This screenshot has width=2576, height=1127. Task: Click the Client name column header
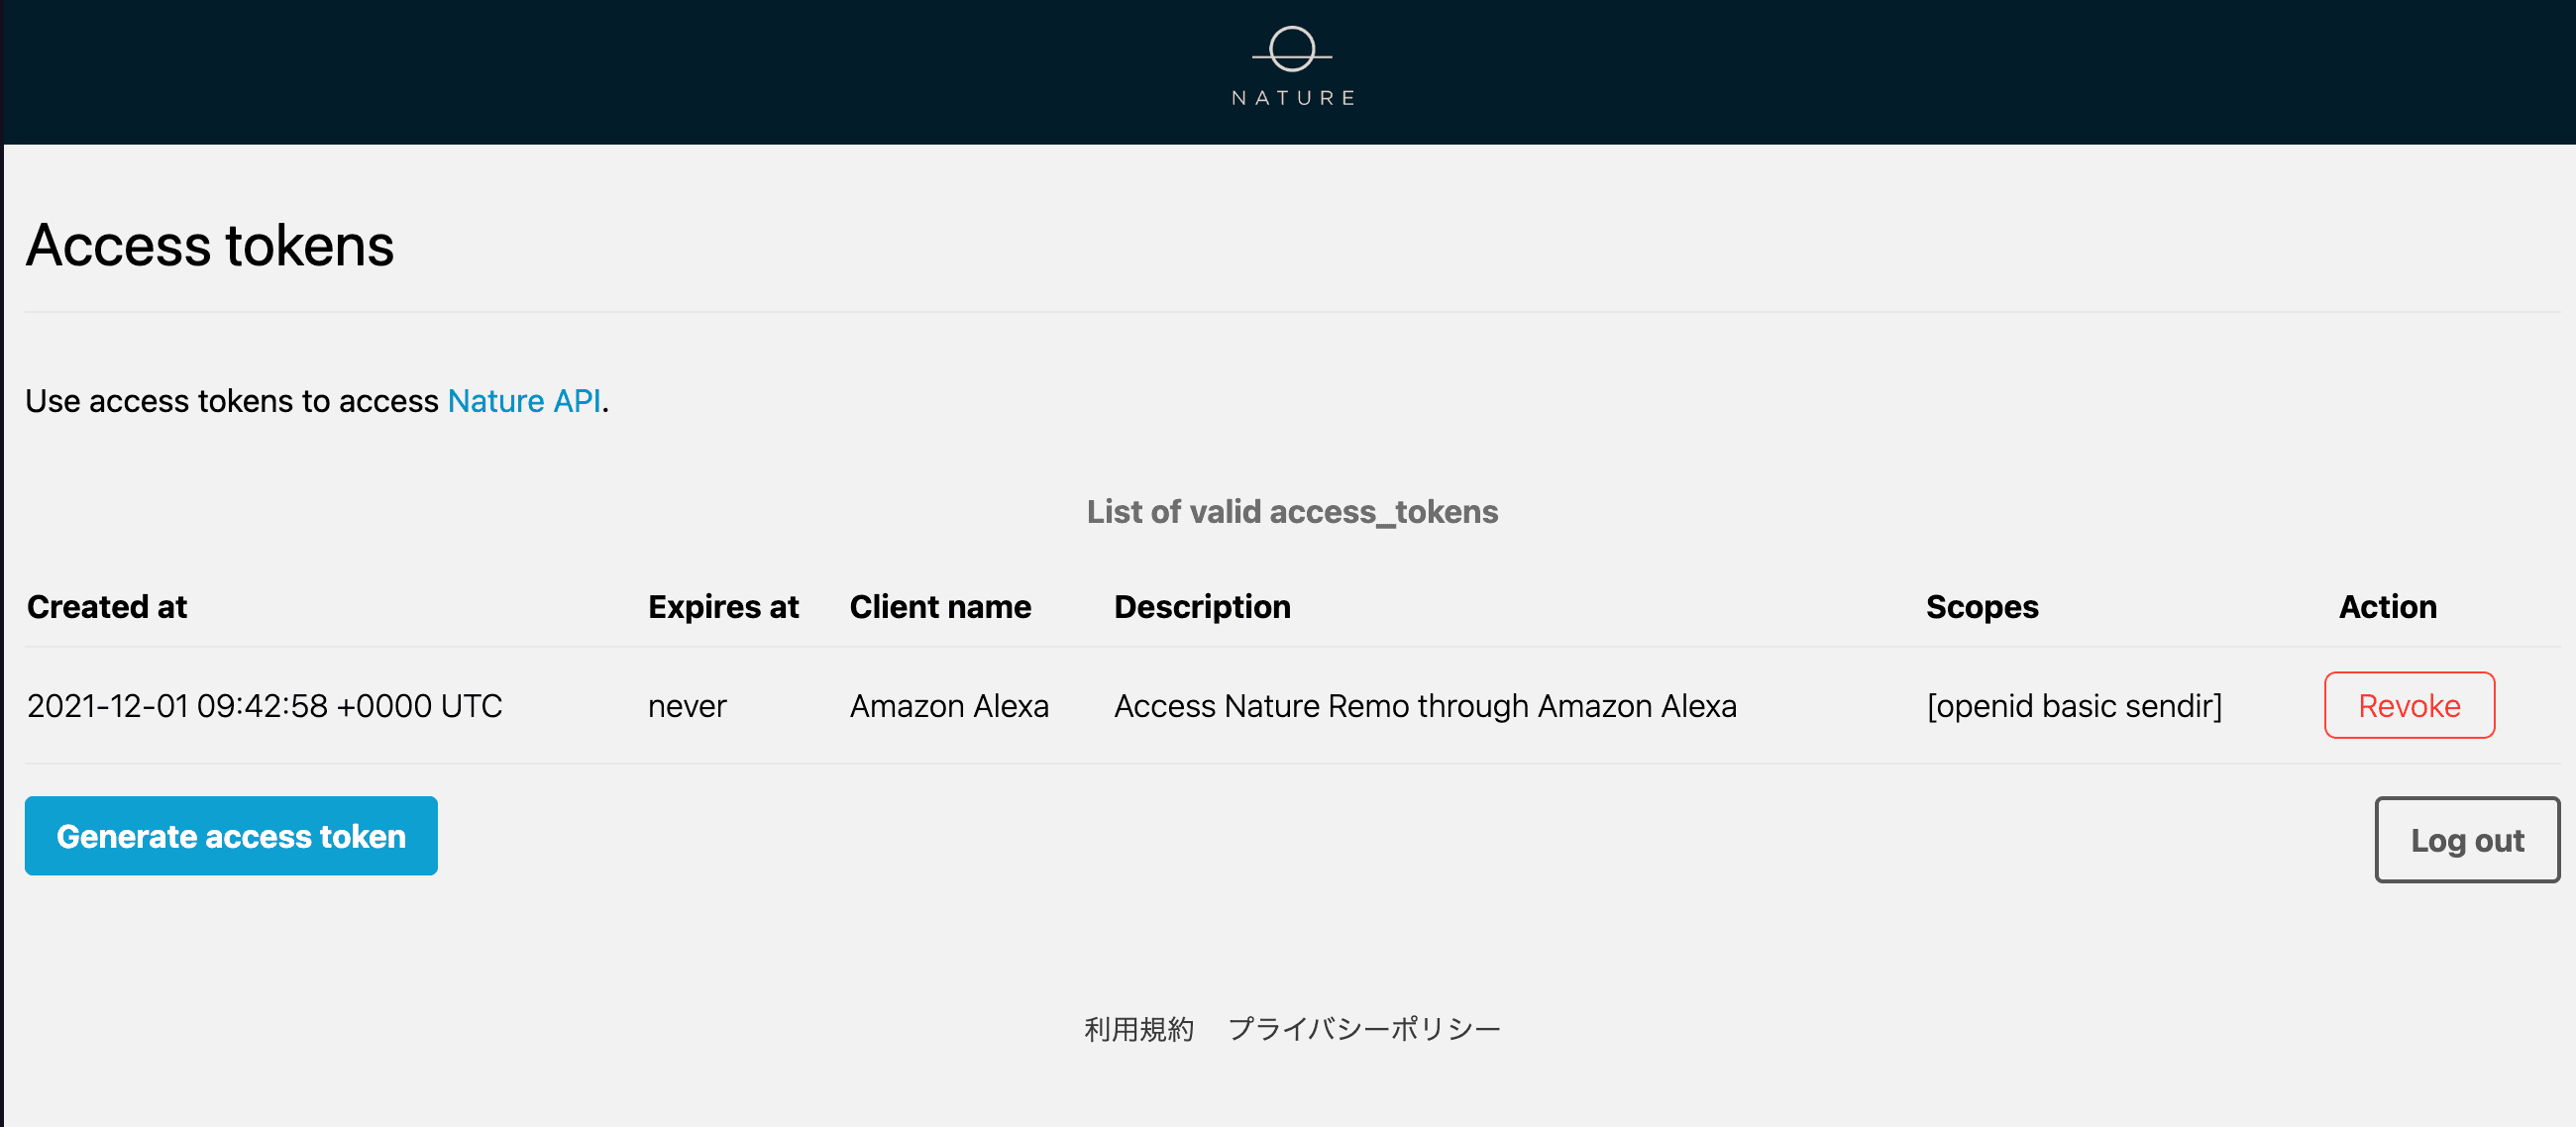(940, 607)
